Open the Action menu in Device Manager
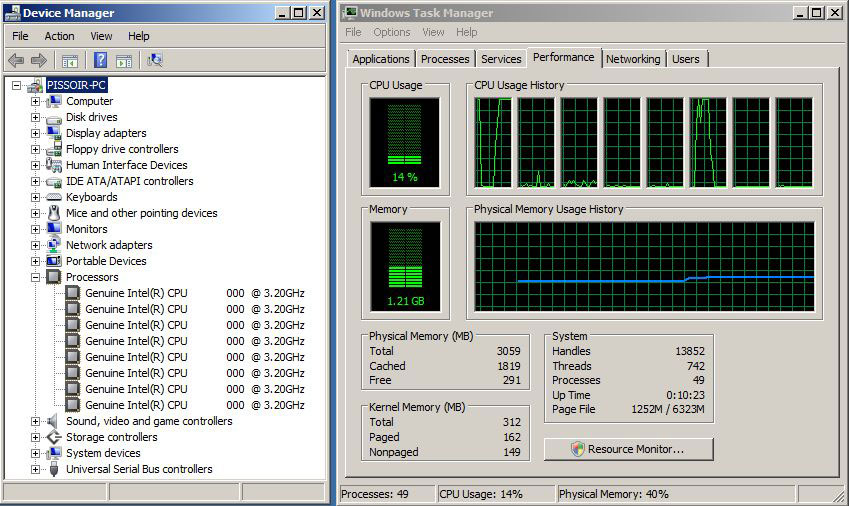Viewport: 849px width, 506px height. (59, 36)
